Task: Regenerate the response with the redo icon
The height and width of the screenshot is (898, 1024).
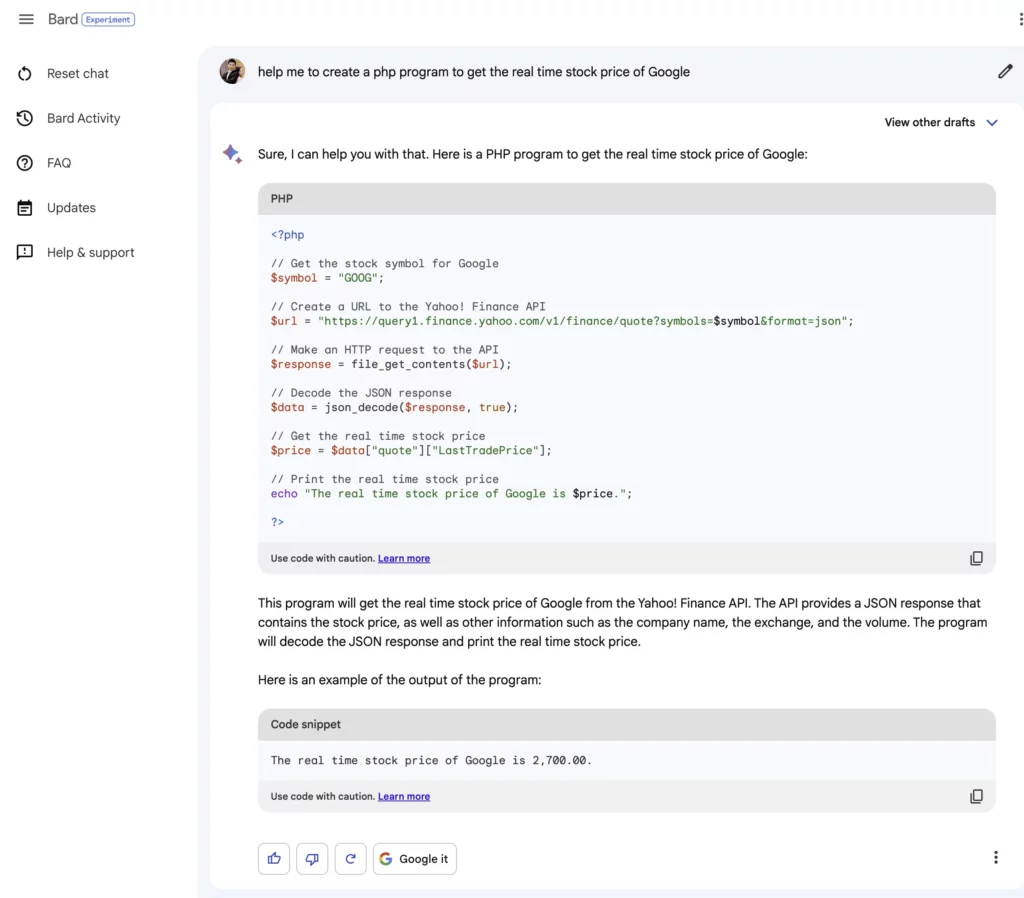Action: click(351, 858)
